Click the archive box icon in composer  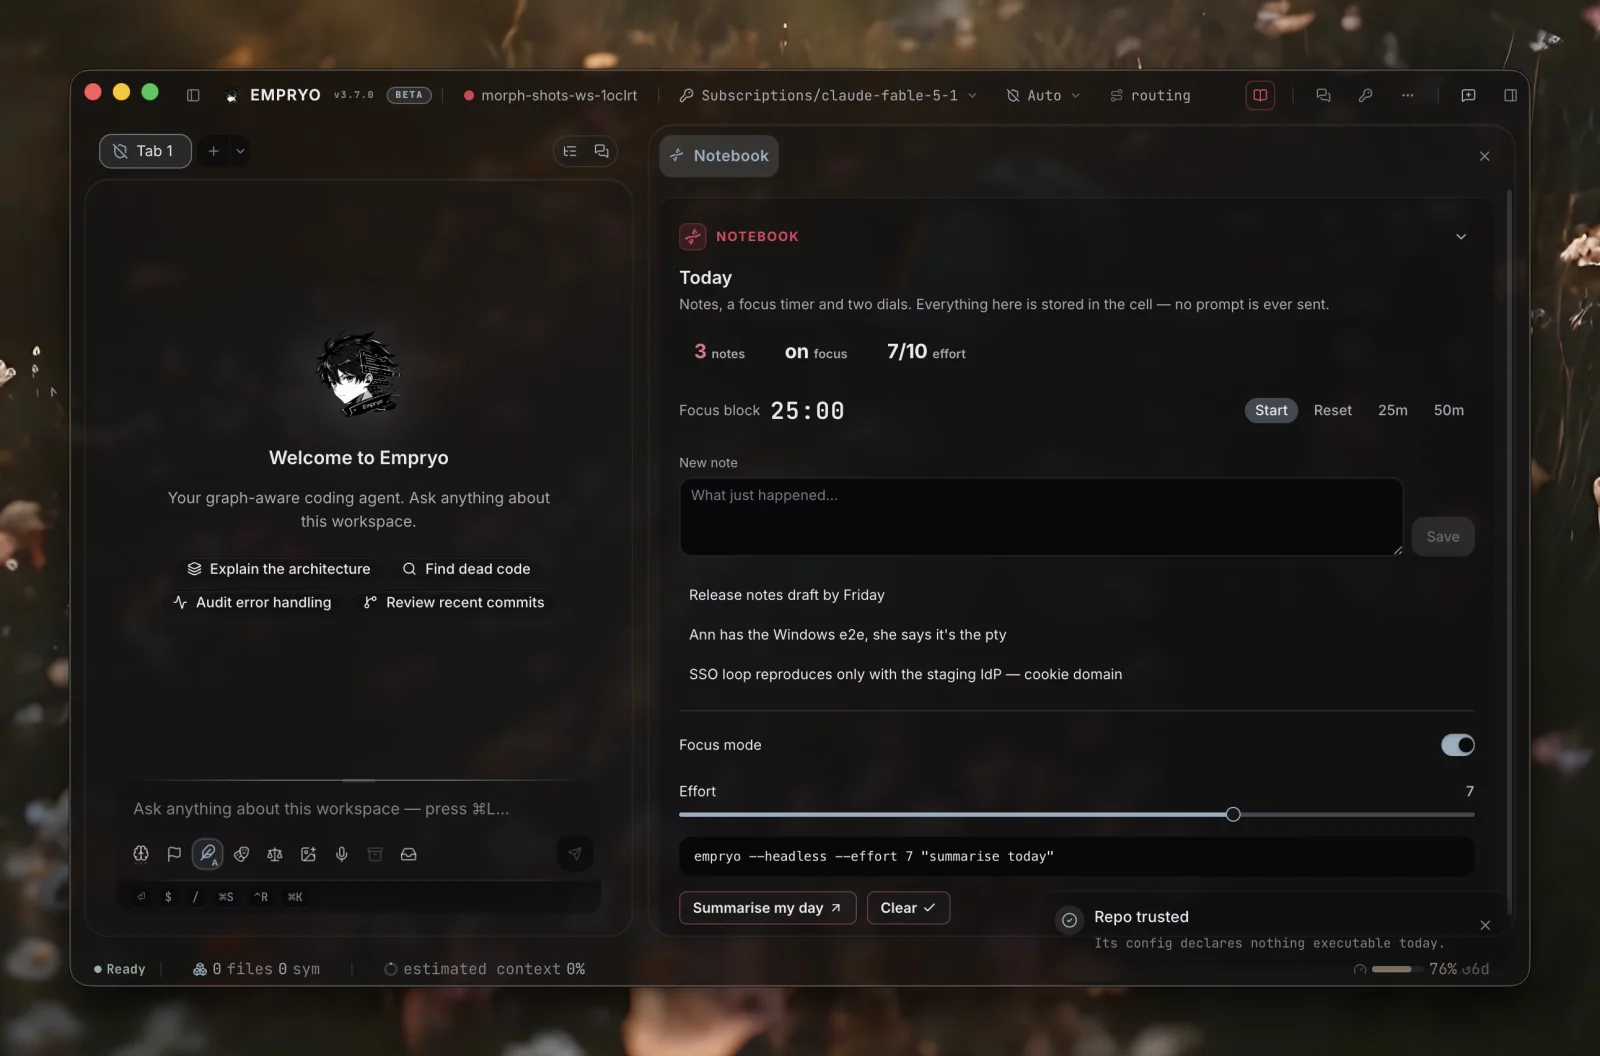point(375,854)
